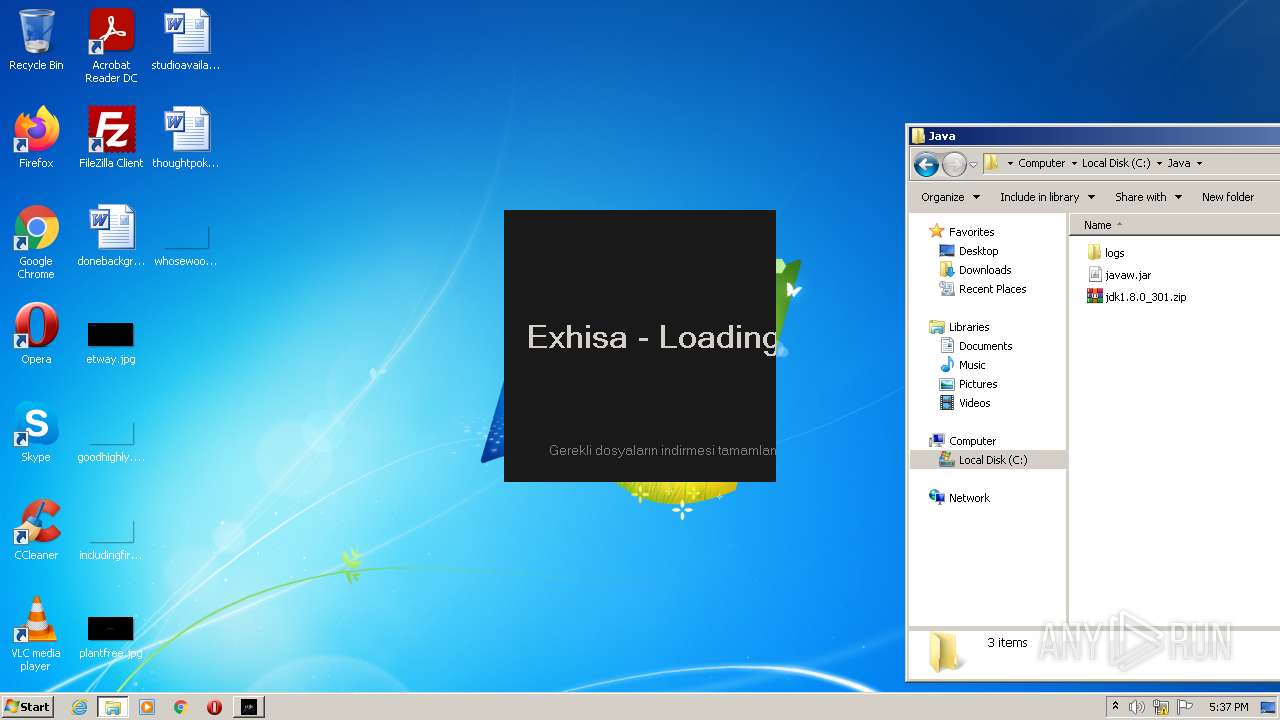
Task: Launch Acrobat Reader DC from the desktop
Action: pyautogui.click(x=111, y=46)
